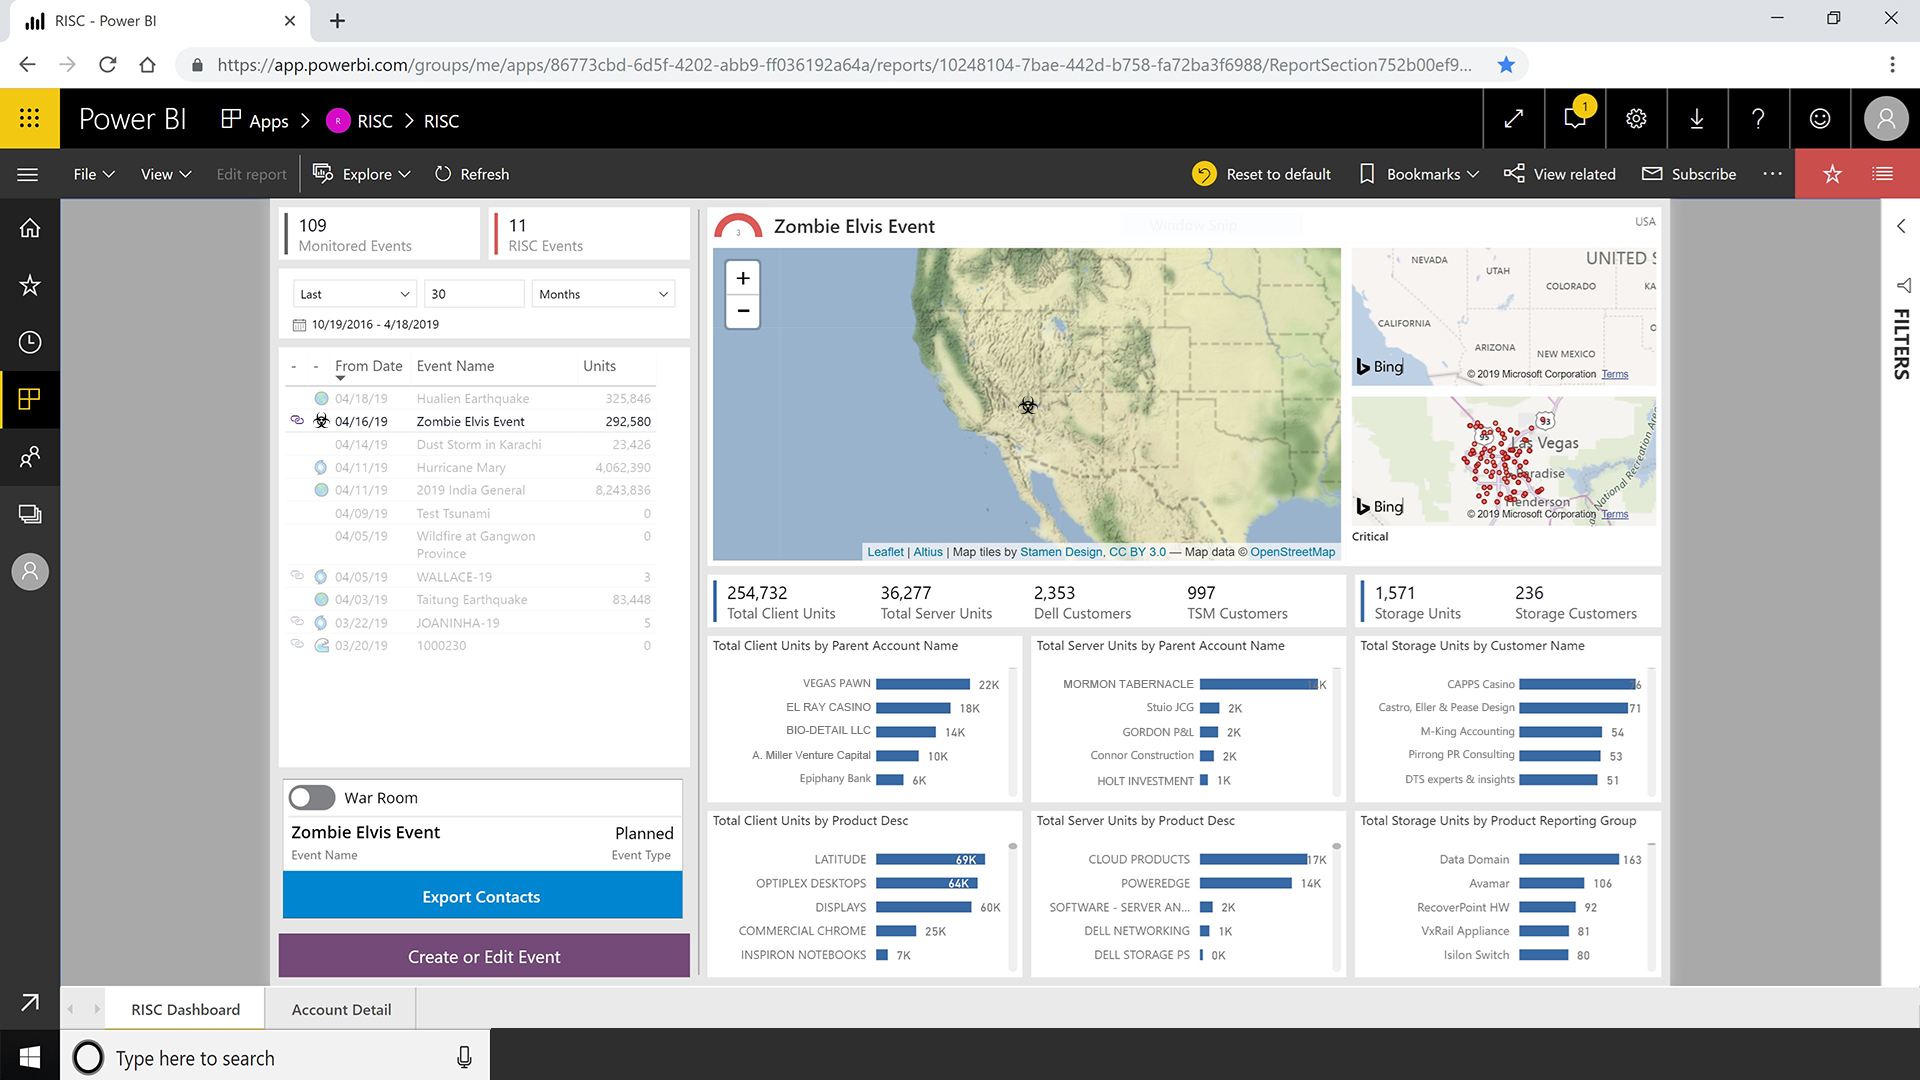Open Workspaces icon in left sidebar
The width and height of the screenshot is (1920, 1080).
(29, 514)
